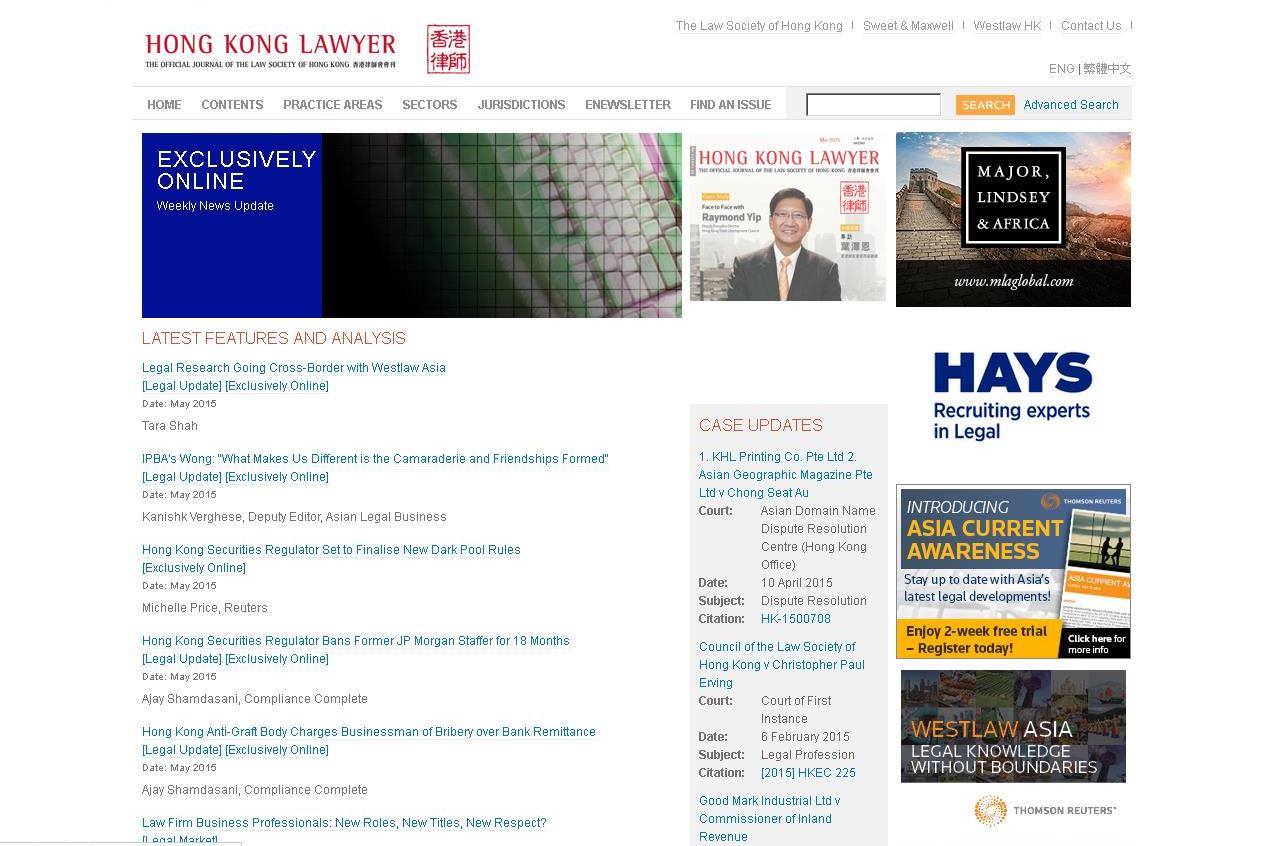The height and width of the screenshot is (846, 1262).
Task: Open the HOME menu item
Action: pos(164,104)
